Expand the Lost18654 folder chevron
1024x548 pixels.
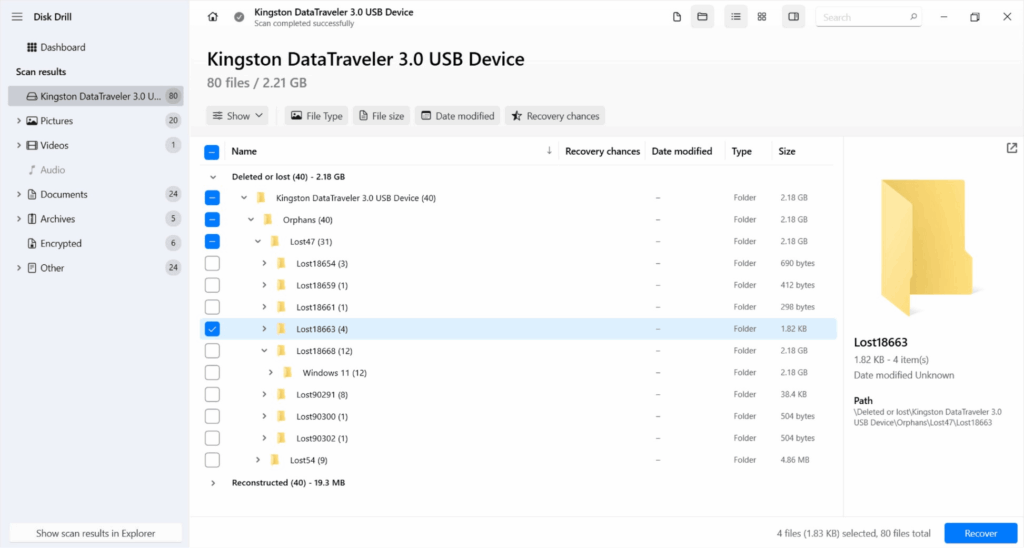coord(264,263)
